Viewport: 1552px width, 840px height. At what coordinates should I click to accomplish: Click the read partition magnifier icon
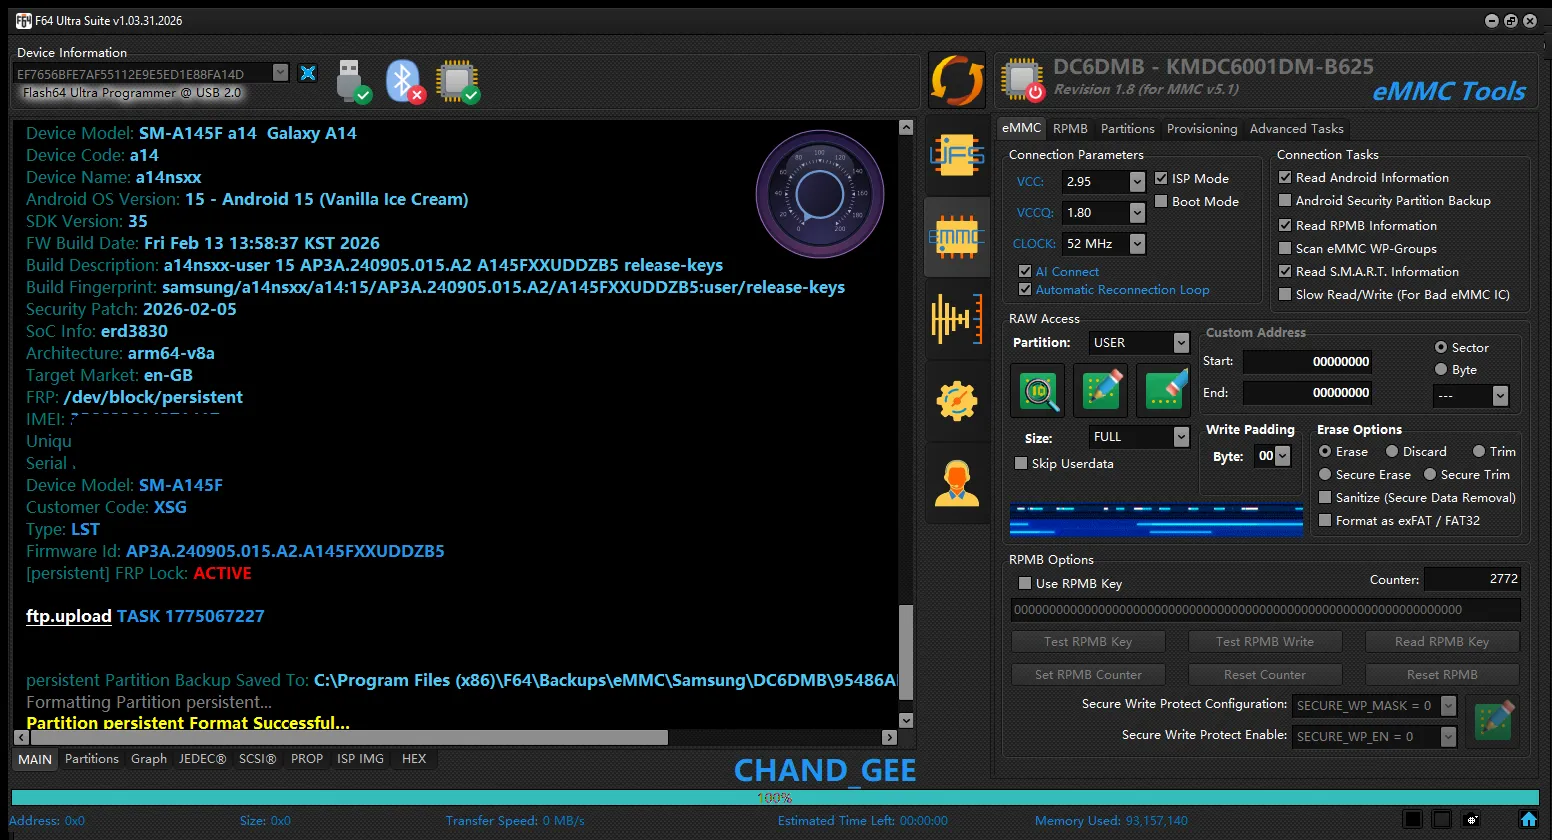click(1038, 390)
